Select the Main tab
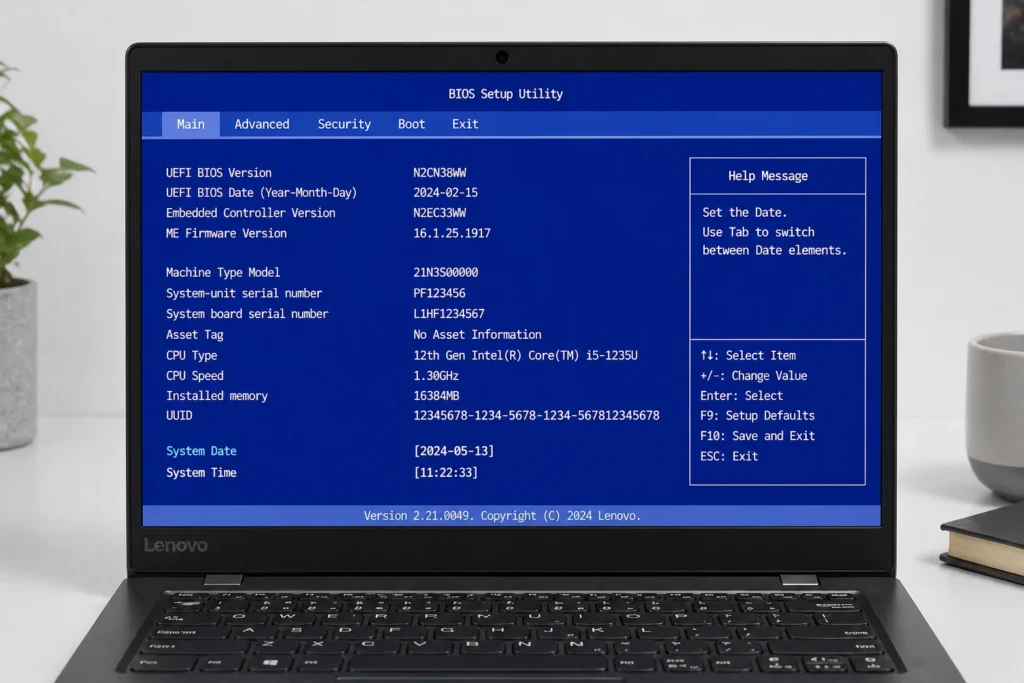Screen dimensions: 1024x683 click(x=191, y=124)
